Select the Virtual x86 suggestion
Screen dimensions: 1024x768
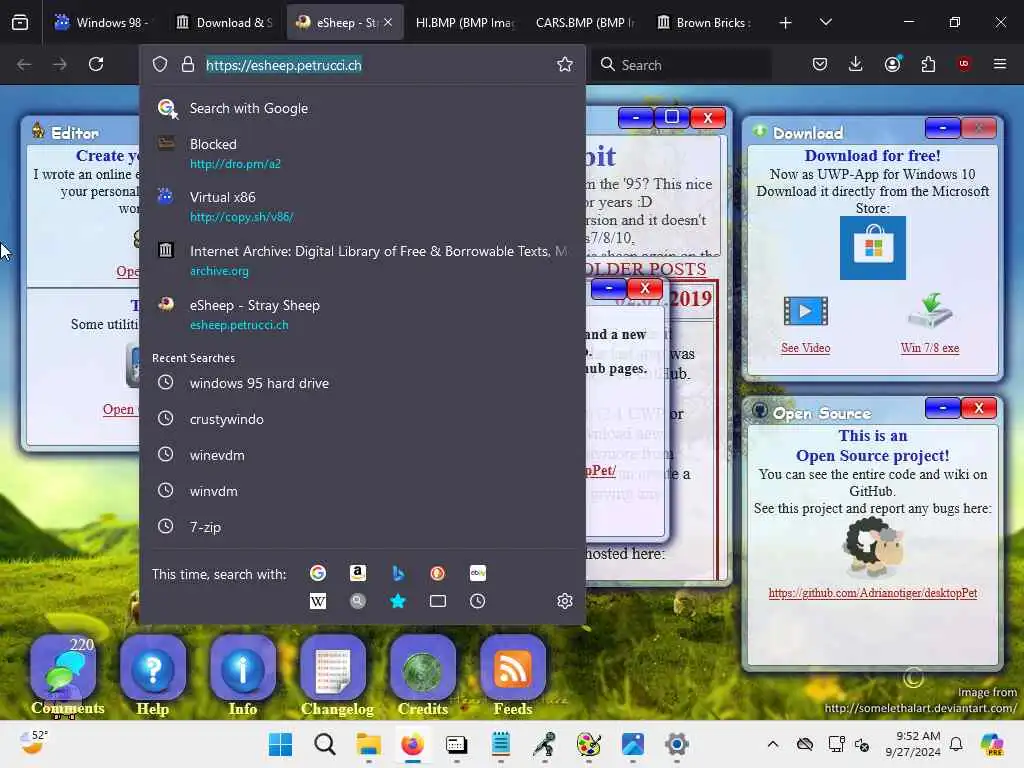tap(362, 206)
